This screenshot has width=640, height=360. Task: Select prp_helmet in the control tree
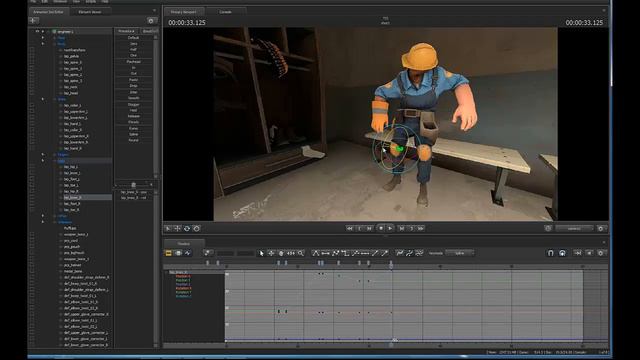click(73, 265)
